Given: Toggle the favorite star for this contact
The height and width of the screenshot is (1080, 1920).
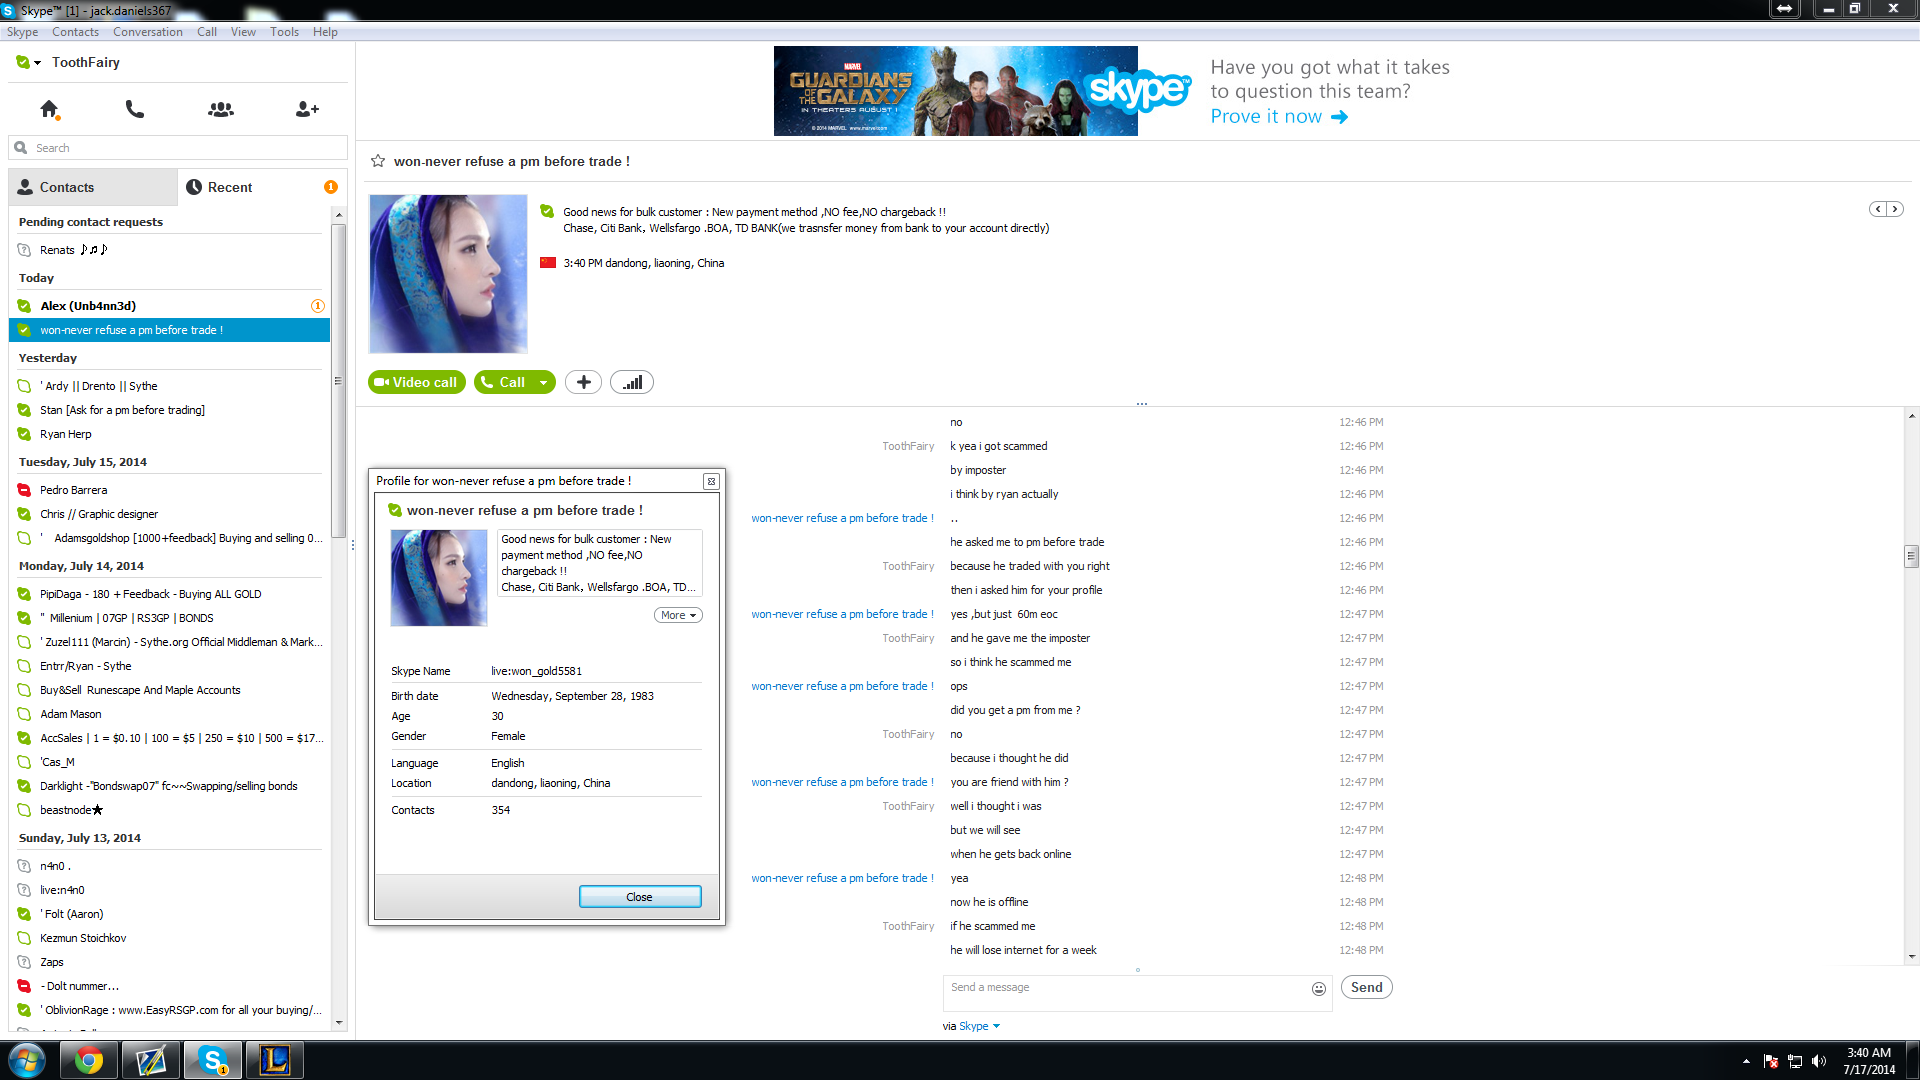Looking at the screenshot, I should (378, 161).
